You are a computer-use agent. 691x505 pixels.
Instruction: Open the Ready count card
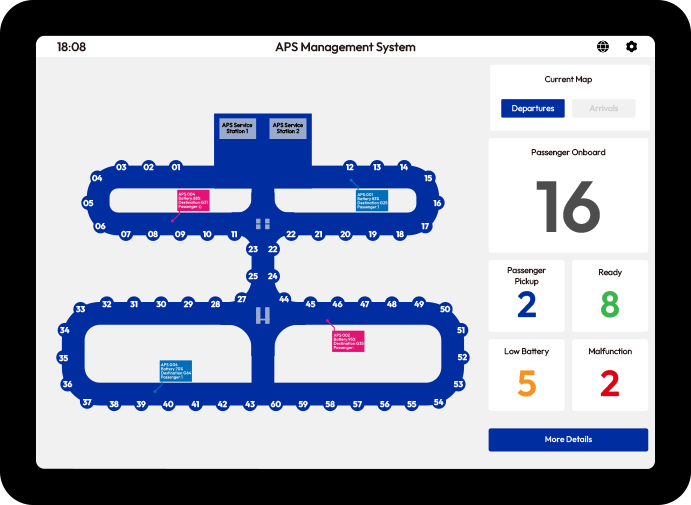(x=610, y=296)
